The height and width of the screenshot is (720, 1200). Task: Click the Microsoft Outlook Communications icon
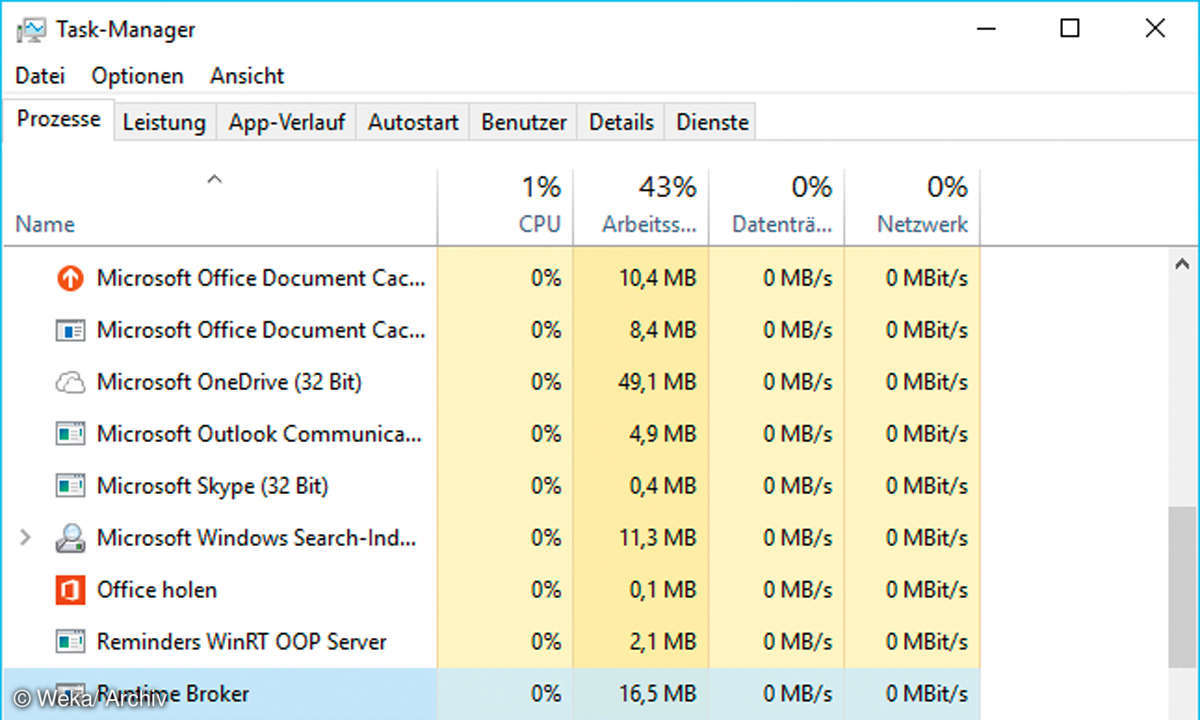click(69, 434)
